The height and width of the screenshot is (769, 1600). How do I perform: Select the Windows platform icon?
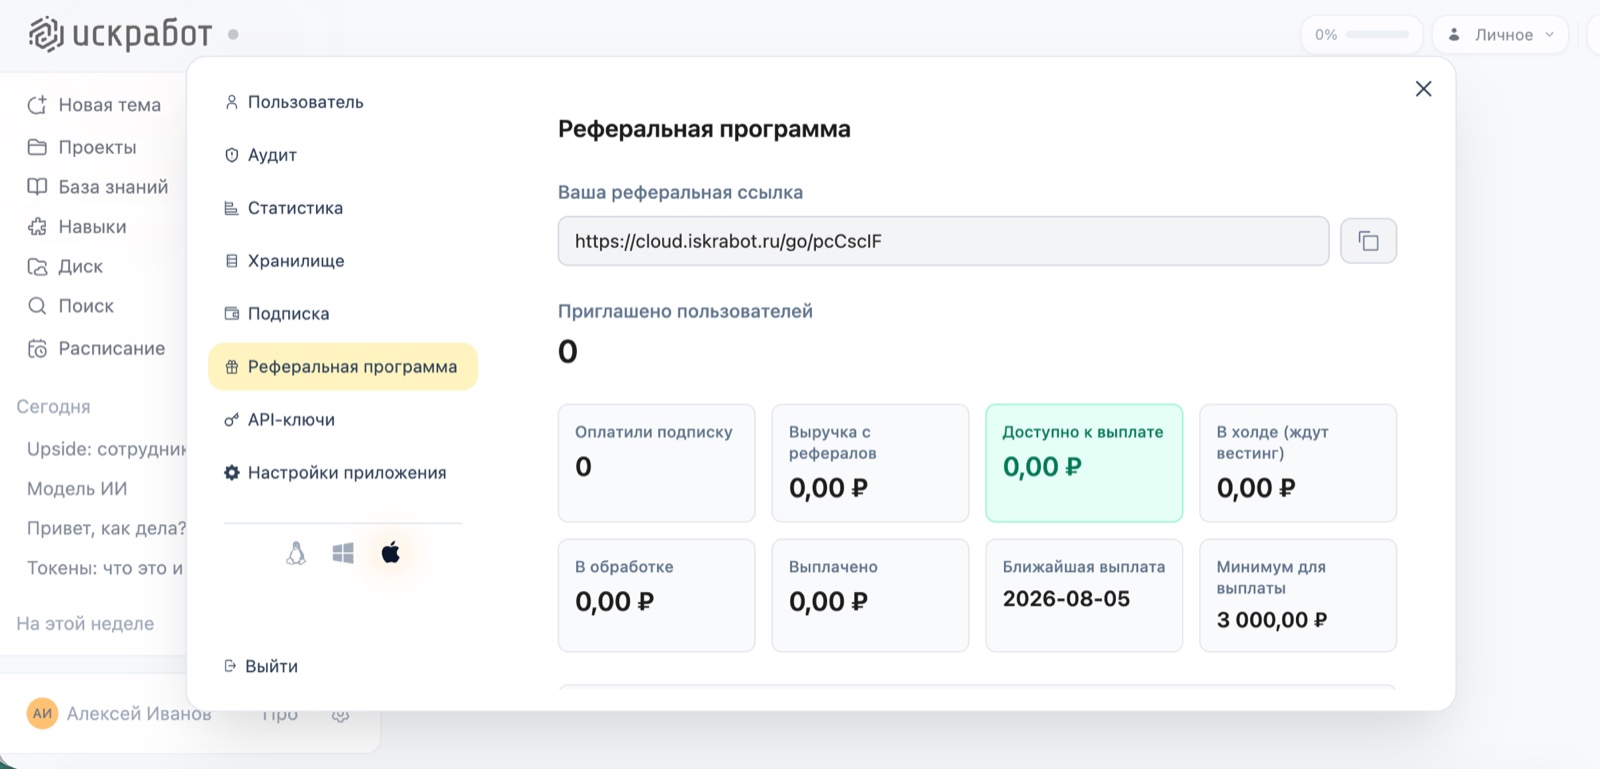[343, 553]
